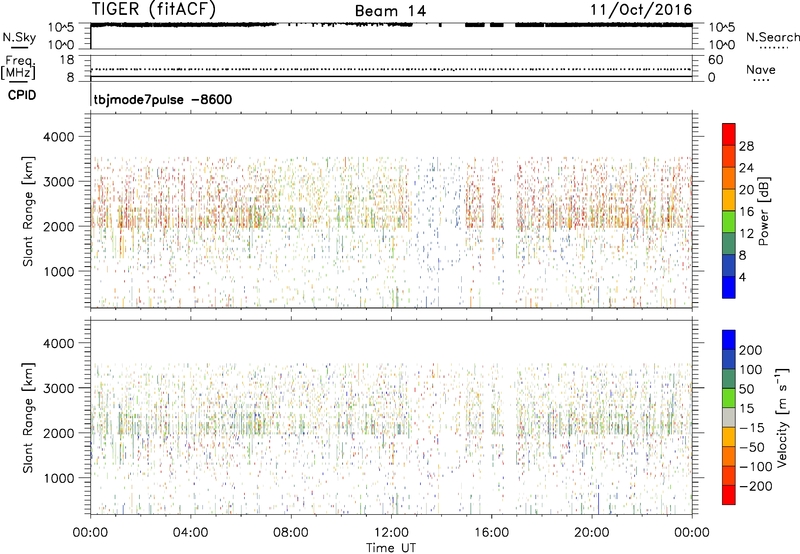Click the tbjmode7pulse -8600 text
This screenshot has width=800, height=554.
(x=163, y=99)
